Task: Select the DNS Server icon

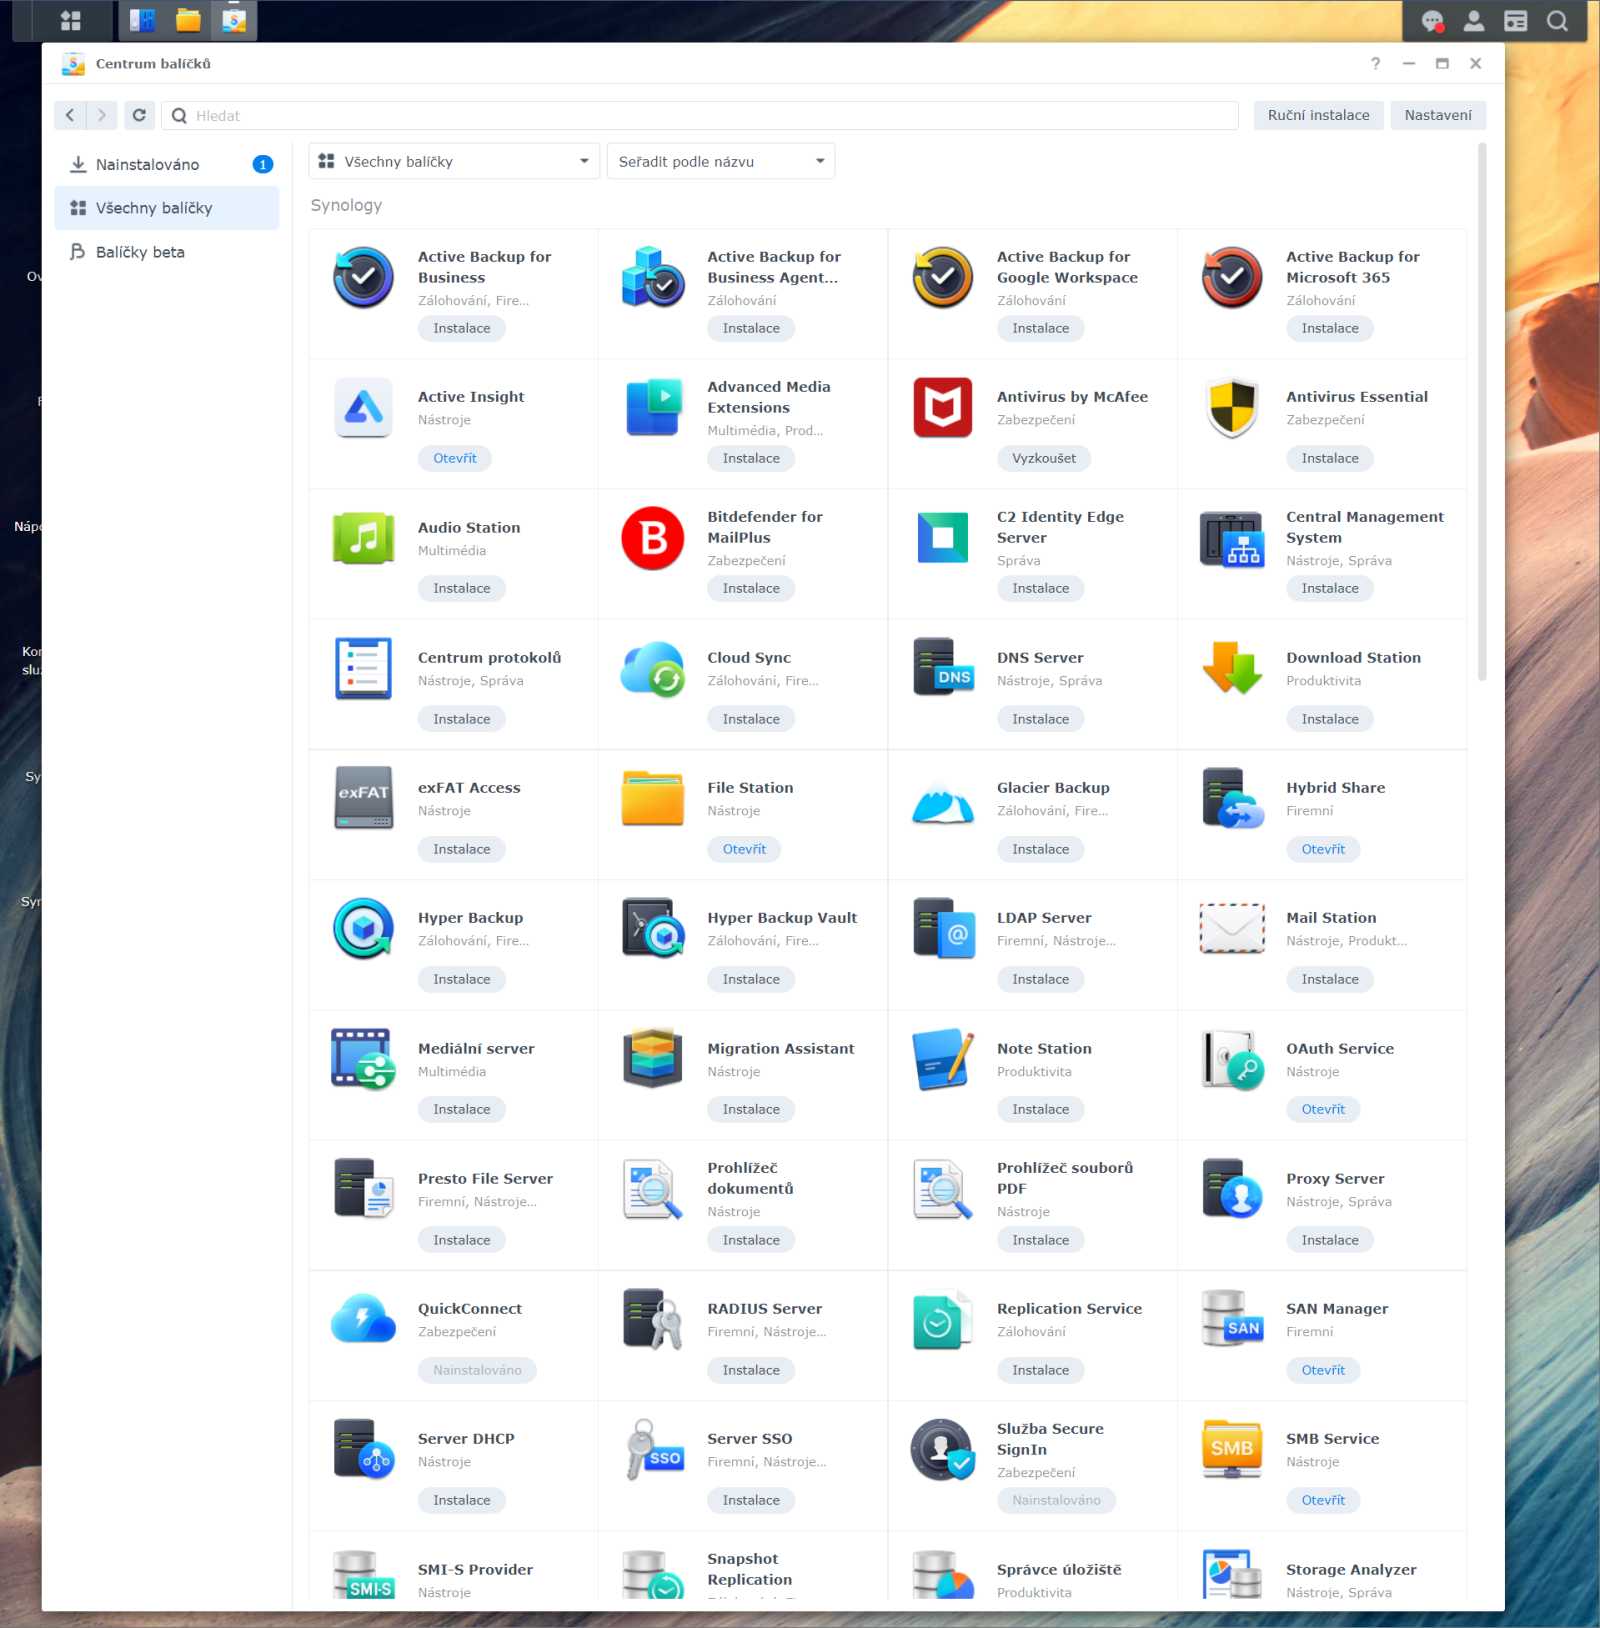Action: coord(942,669)
